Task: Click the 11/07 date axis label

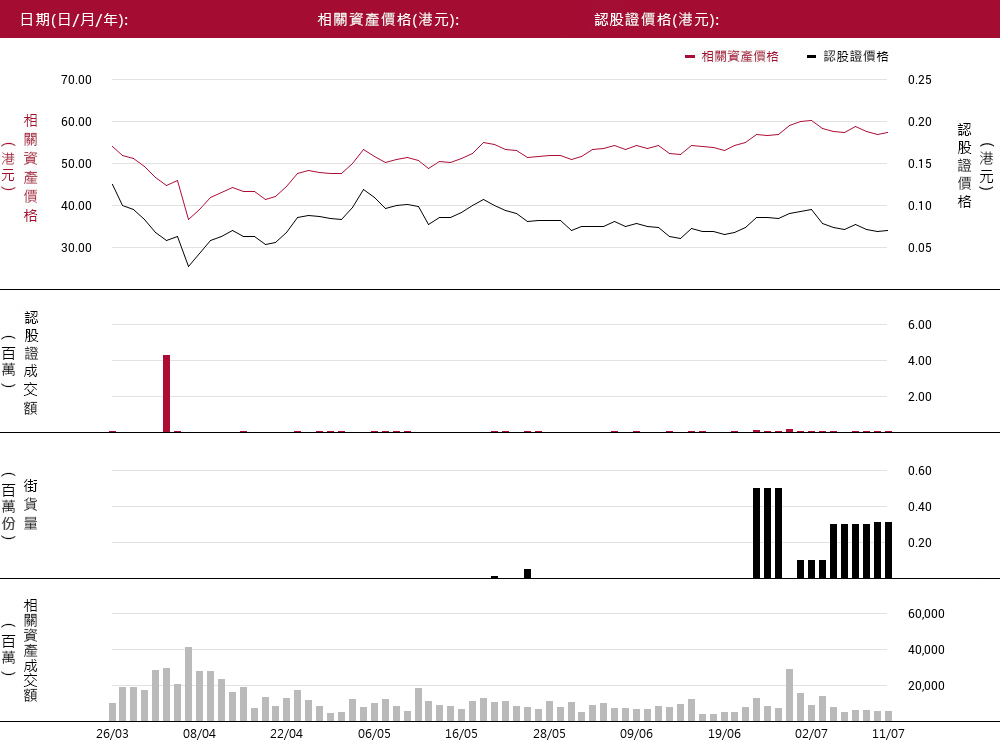Action: coord(888,734)
